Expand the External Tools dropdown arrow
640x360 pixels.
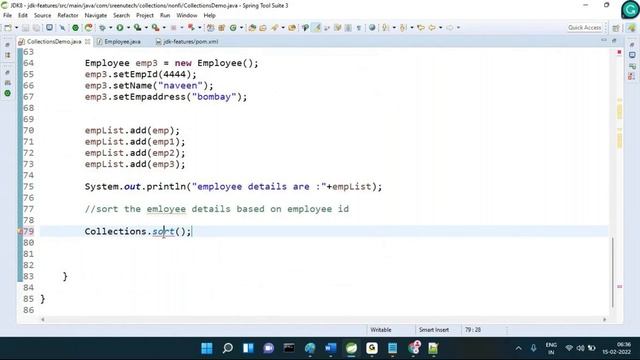click(164, 28)
